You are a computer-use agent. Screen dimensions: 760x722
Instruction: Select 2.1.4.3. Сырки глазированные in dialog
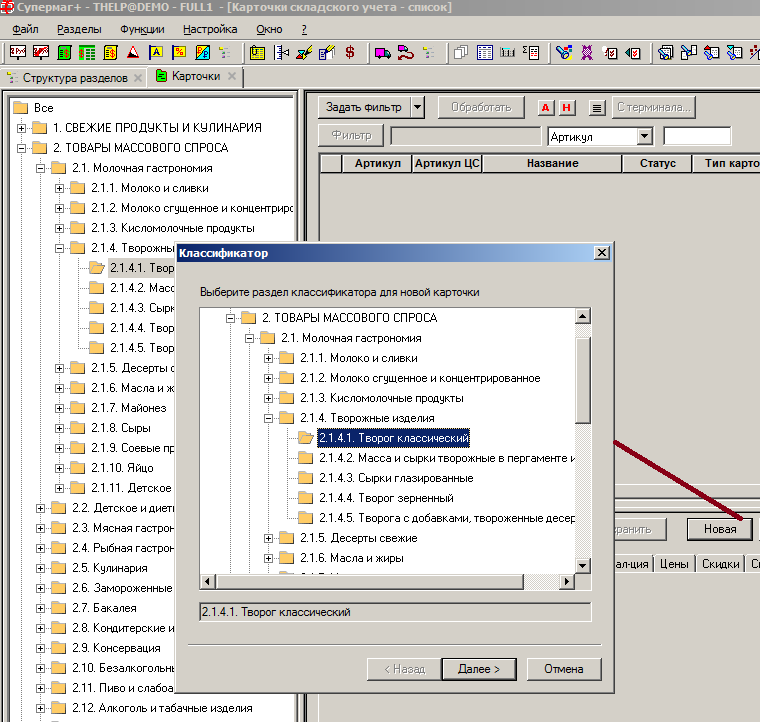[396, 478]
